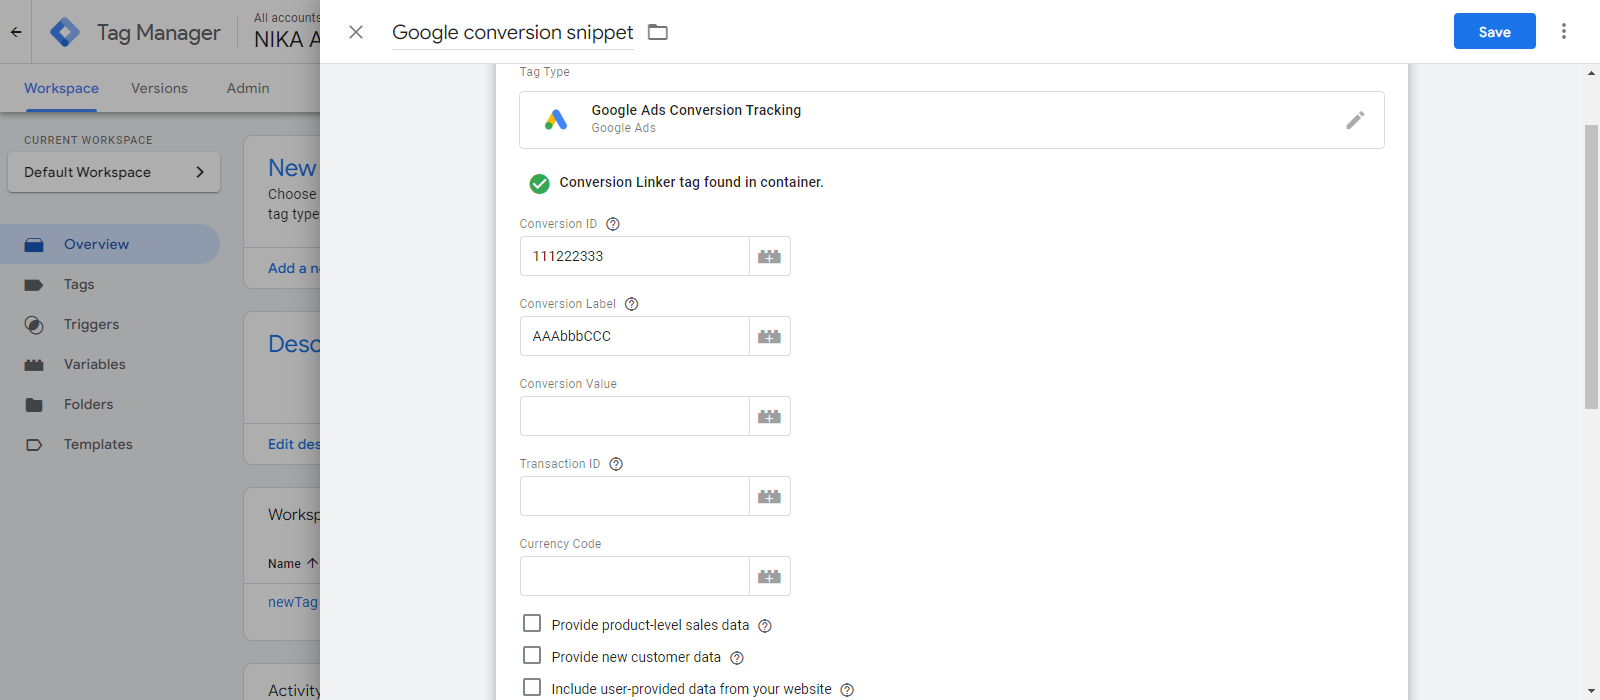
Task: Open help for Transaction ID
Action: pyautogui.click(x=616, y=464)
